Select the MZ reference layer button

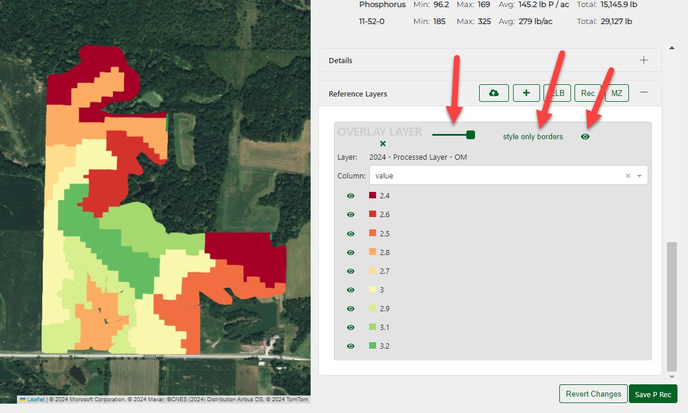click(x=618, y=93)
